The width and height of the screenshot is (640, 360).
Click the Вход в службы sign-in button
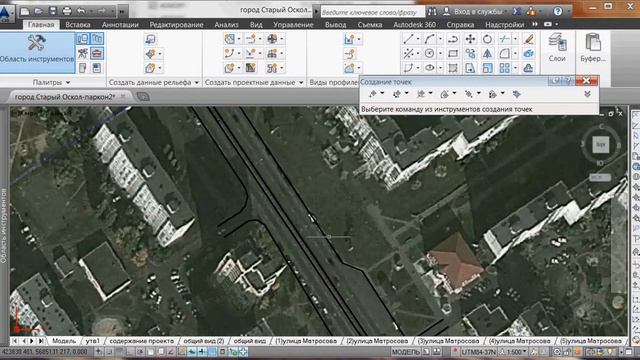tap(473, 11)
